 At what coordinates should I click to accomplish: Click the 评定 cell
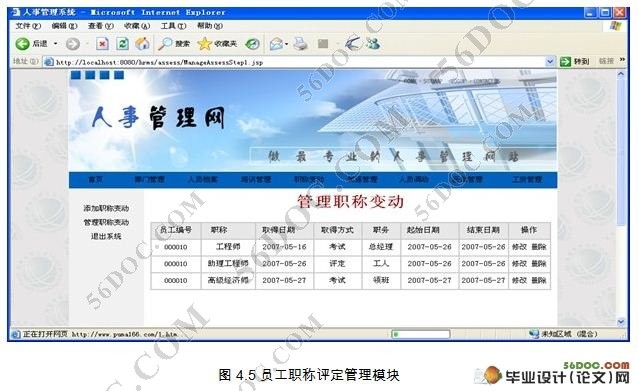(x=337, y=264)
